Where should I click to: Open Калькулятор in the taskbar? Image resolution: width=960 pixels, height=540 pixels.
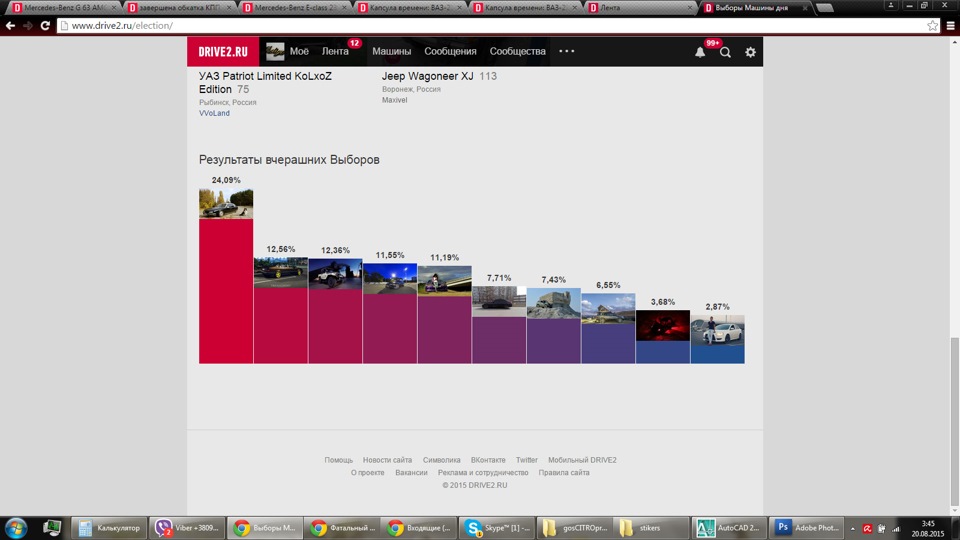[110, 528]
